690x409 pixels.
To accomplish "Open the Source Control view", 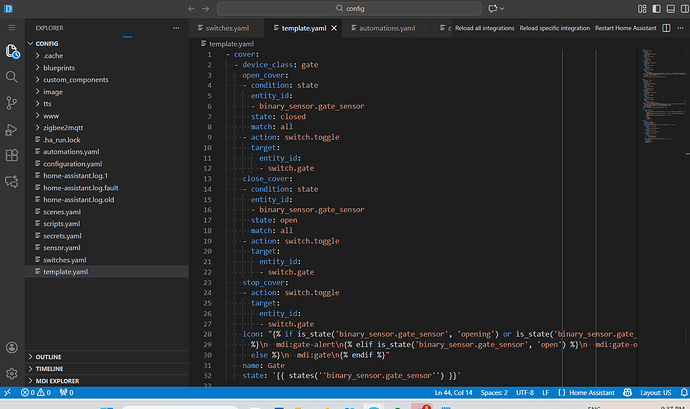I will [12, 103].
